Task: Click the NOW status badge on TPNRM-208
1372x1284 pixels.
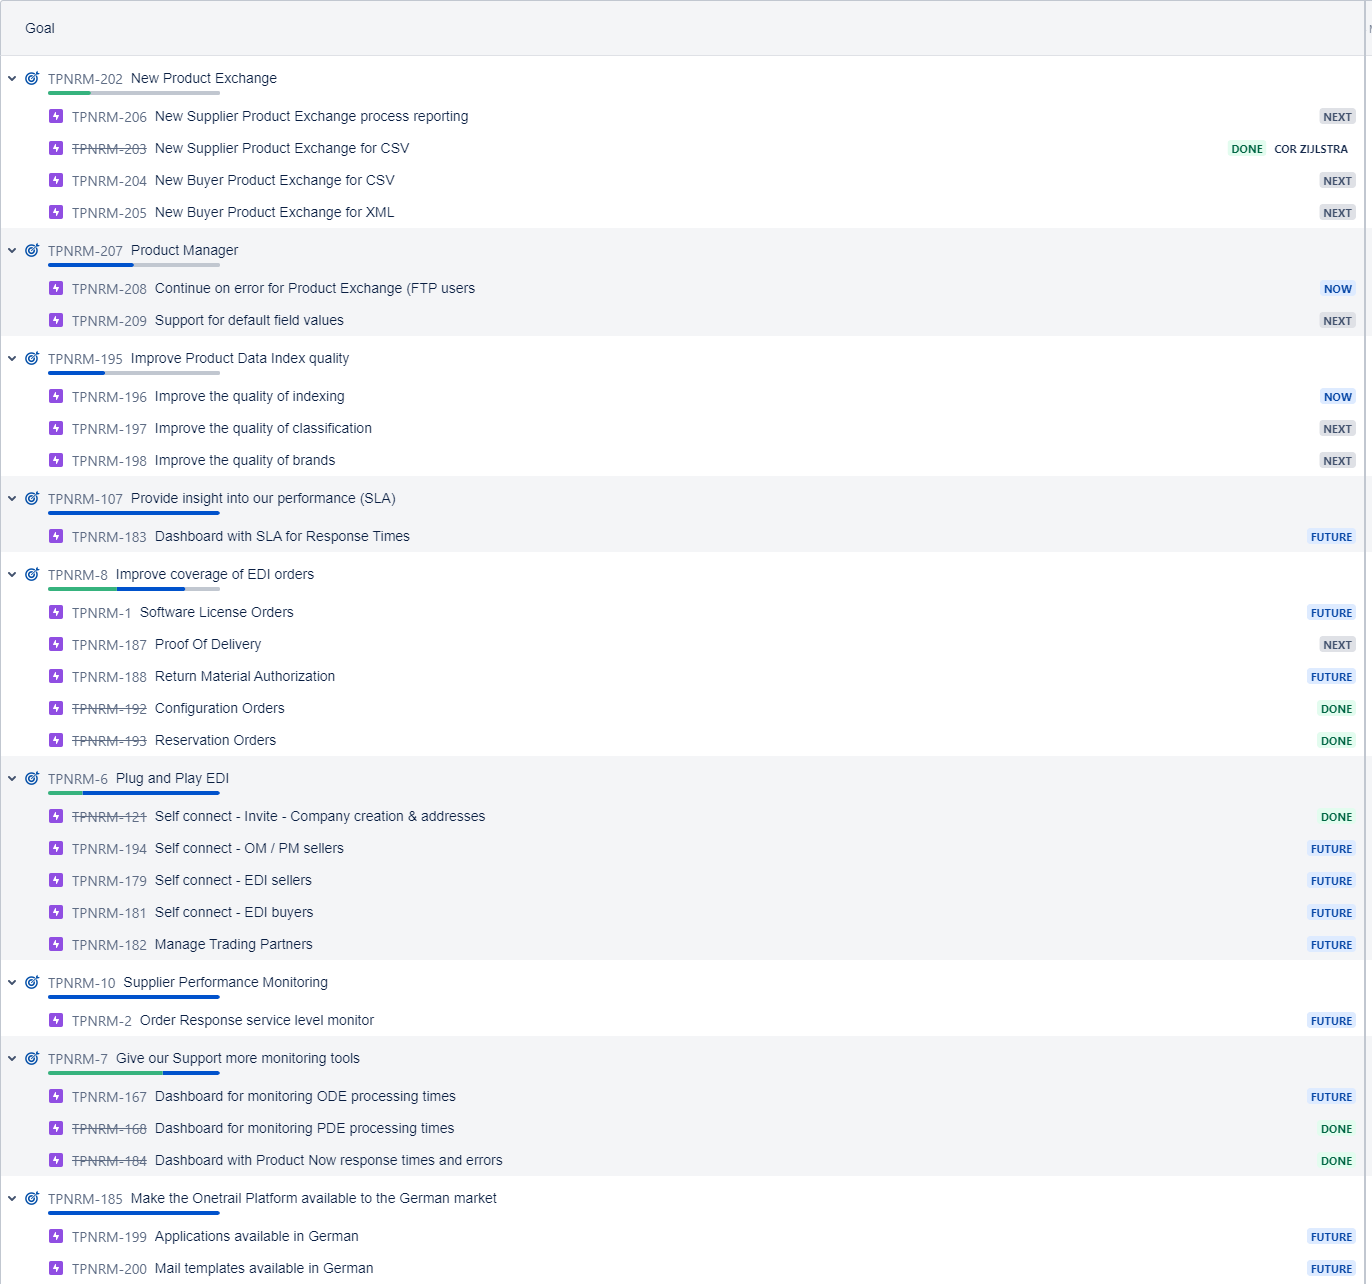Action: click(1337, 289)
